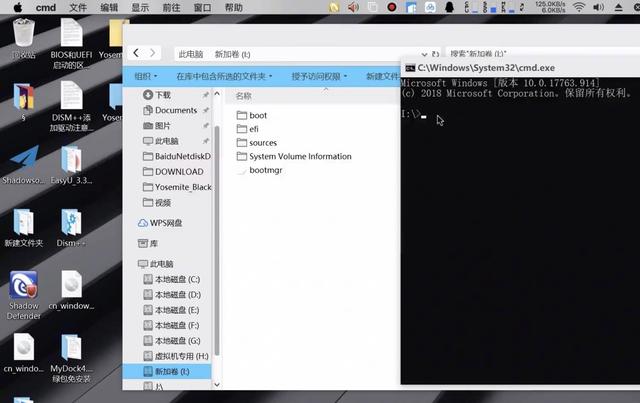Click 此电脑 in the address bar path

point(191,54)
